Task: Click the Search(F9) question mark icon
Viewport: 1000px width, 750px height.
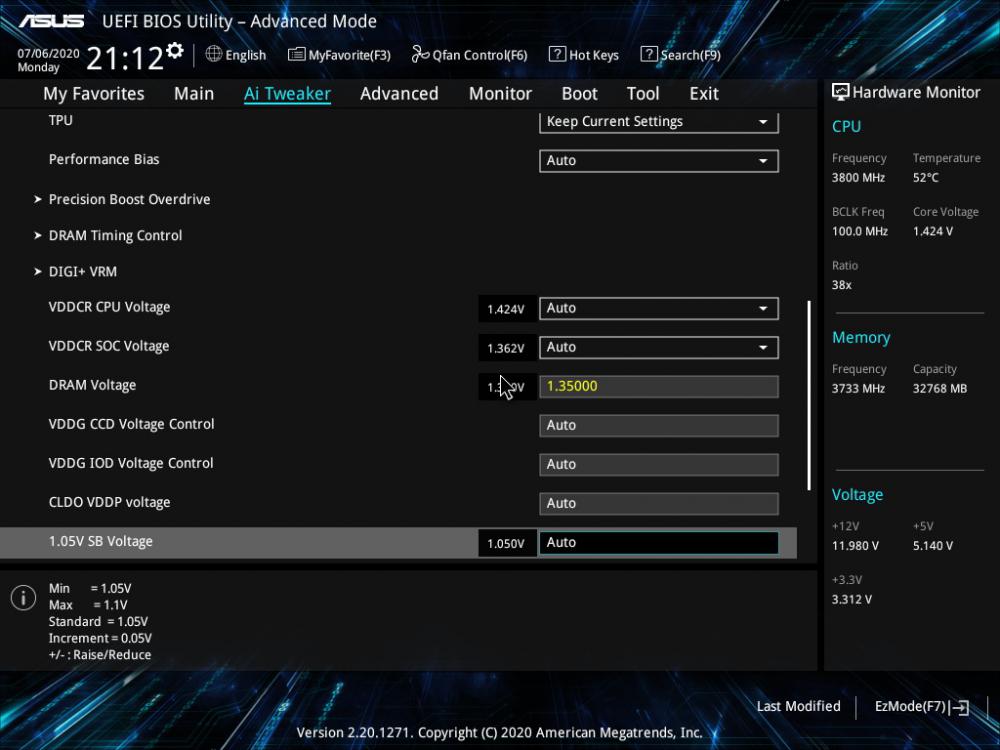Action: point(649,54)
